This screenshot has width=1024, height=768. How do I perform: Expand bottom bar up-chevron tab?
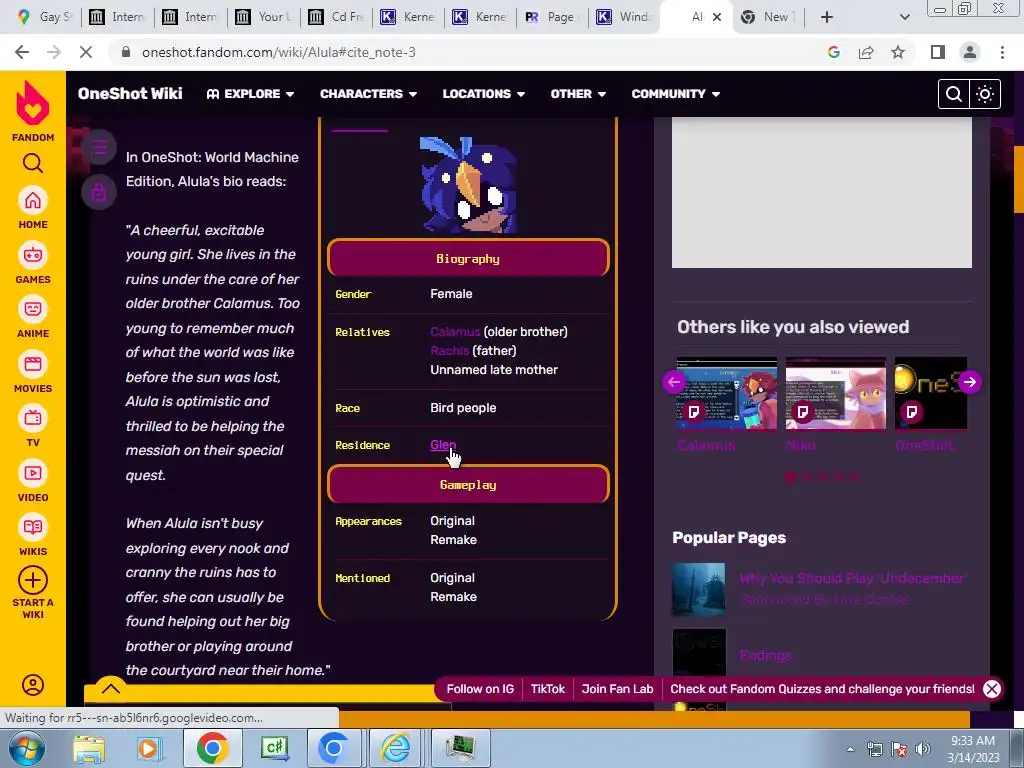click(x=111, y=688)
